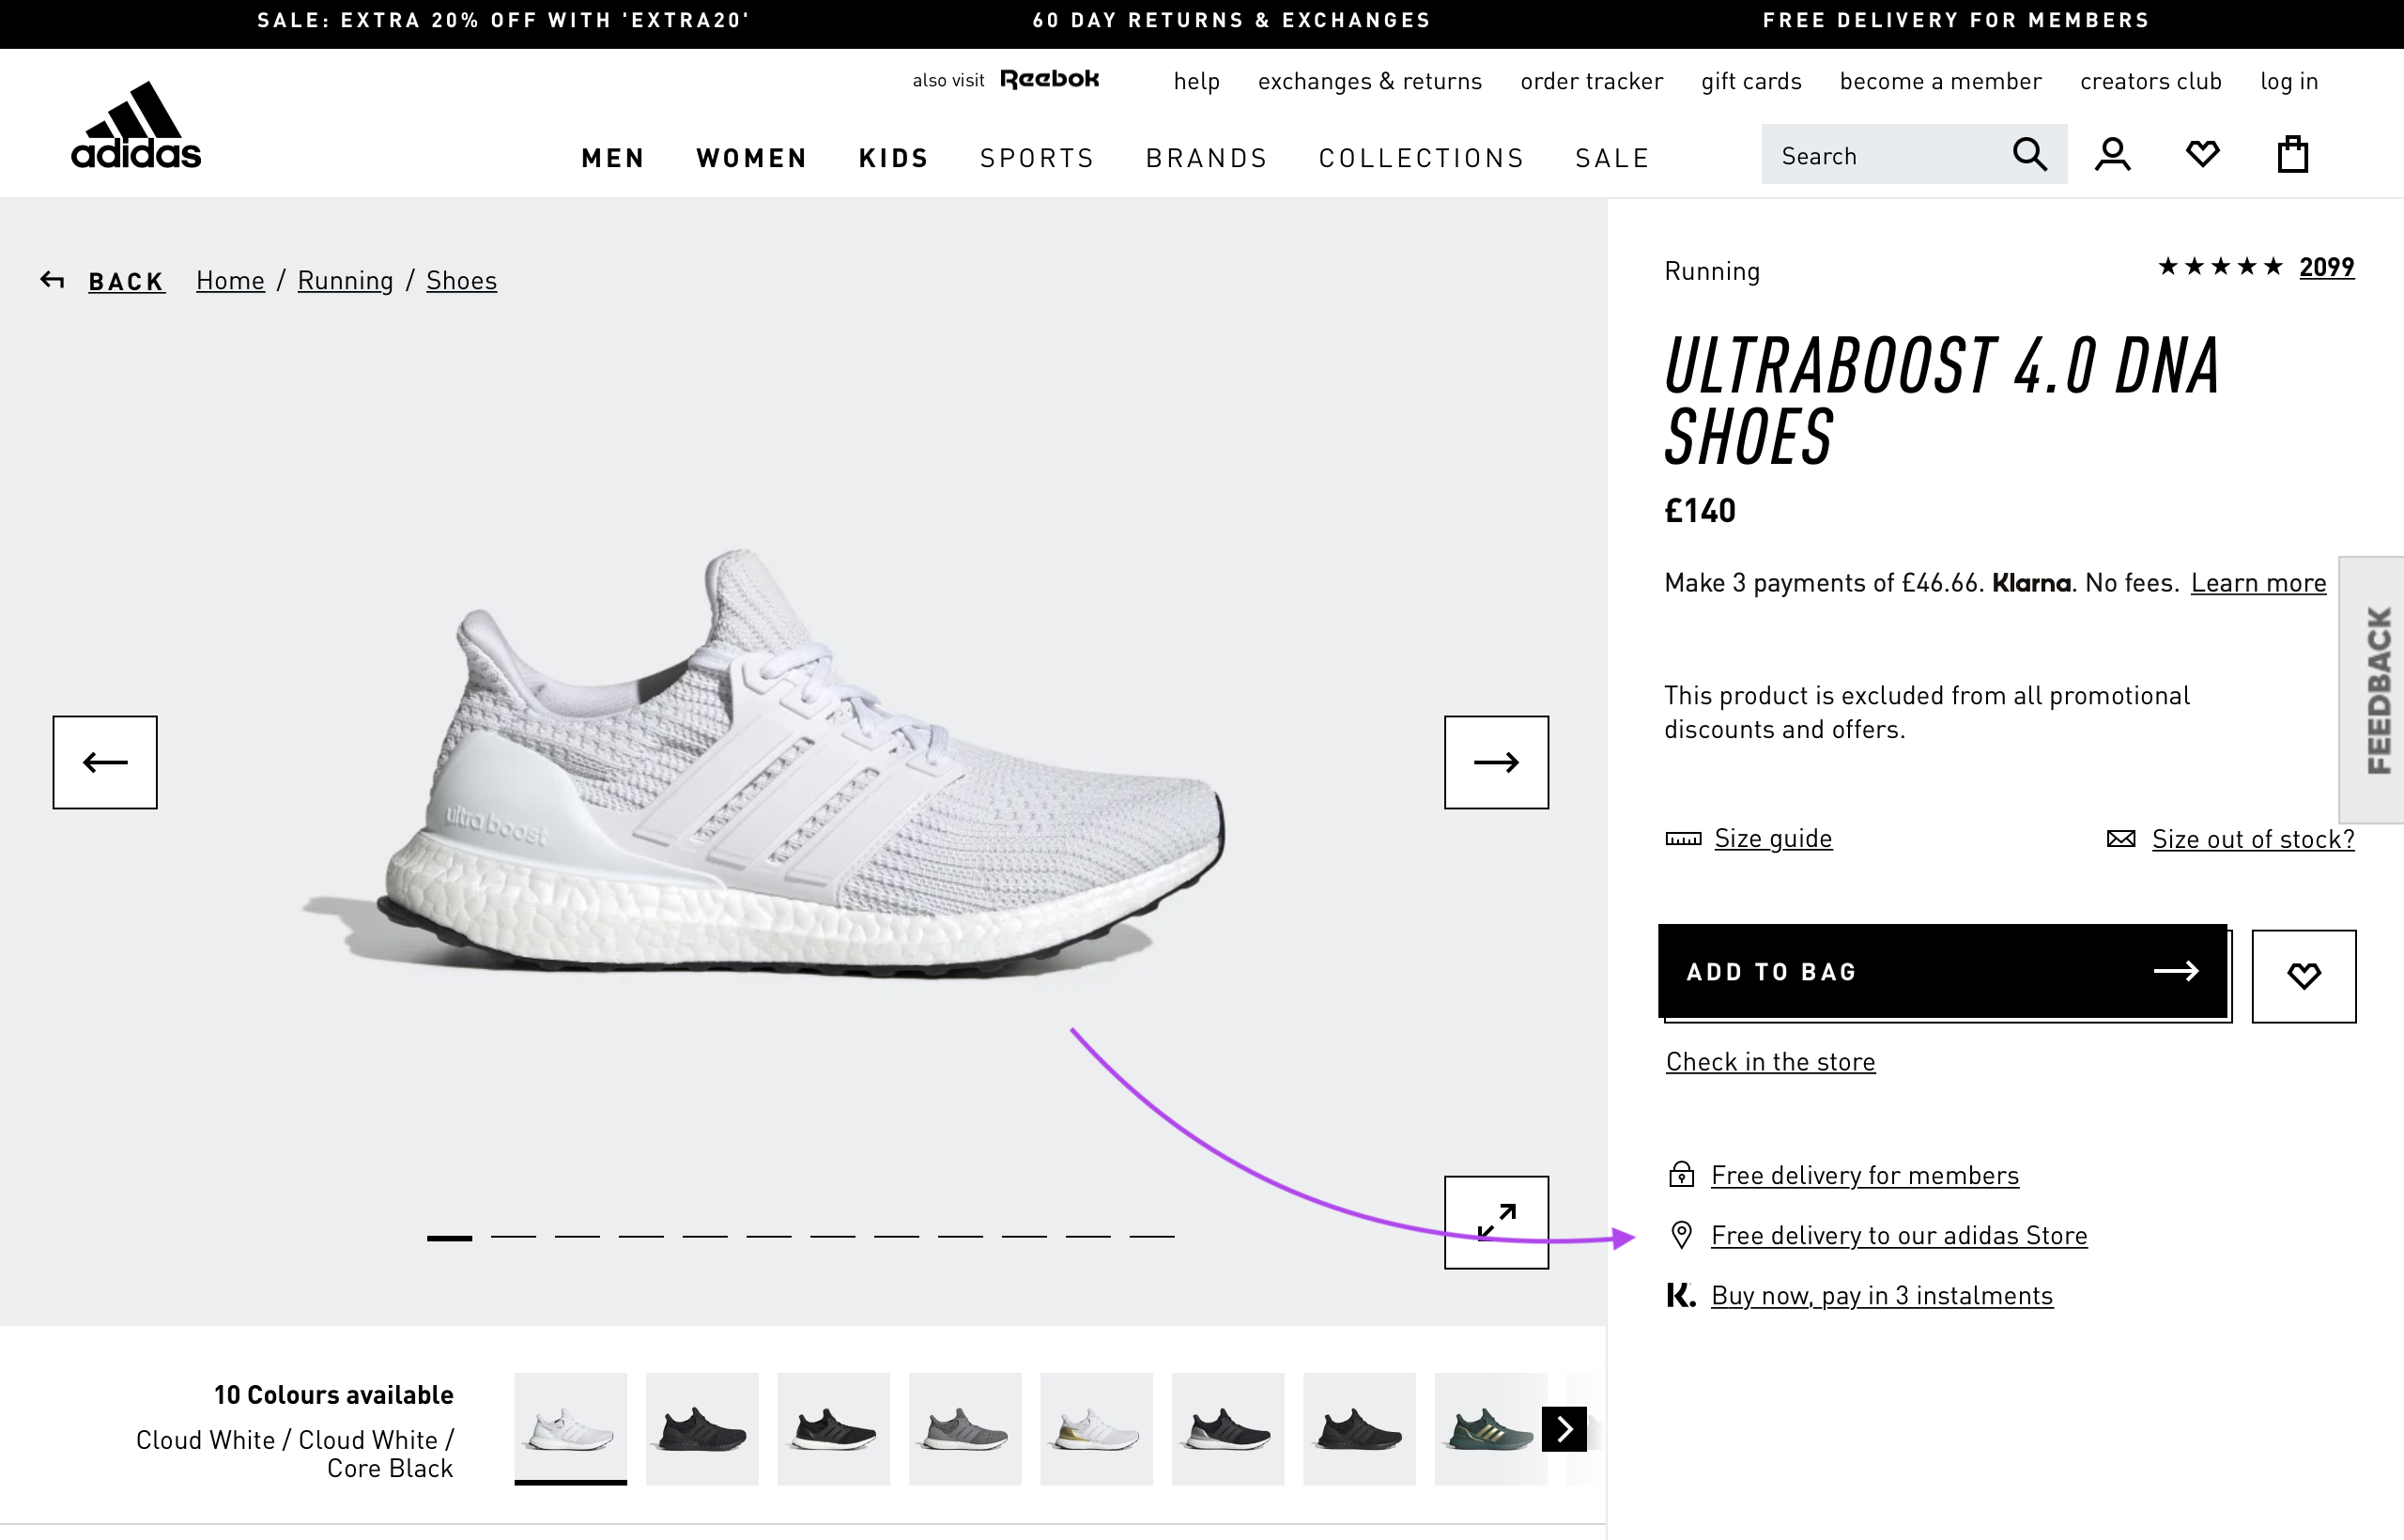Click the back arrow to previous image

103,761
